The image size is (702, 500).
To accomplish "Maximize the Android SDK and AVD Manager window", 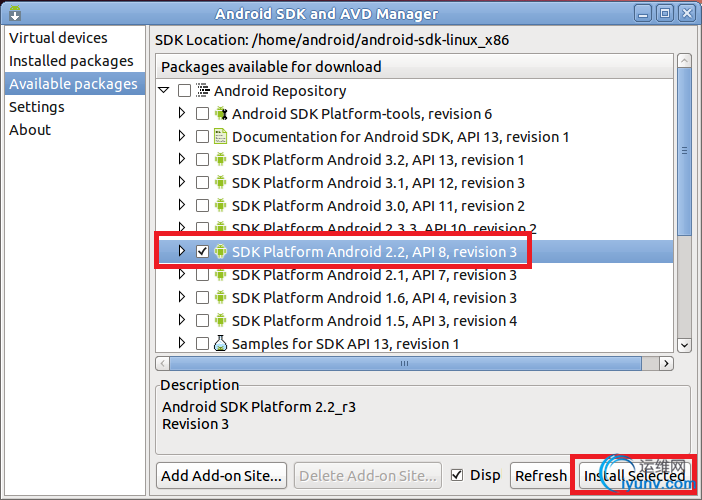I will (665, 13).
